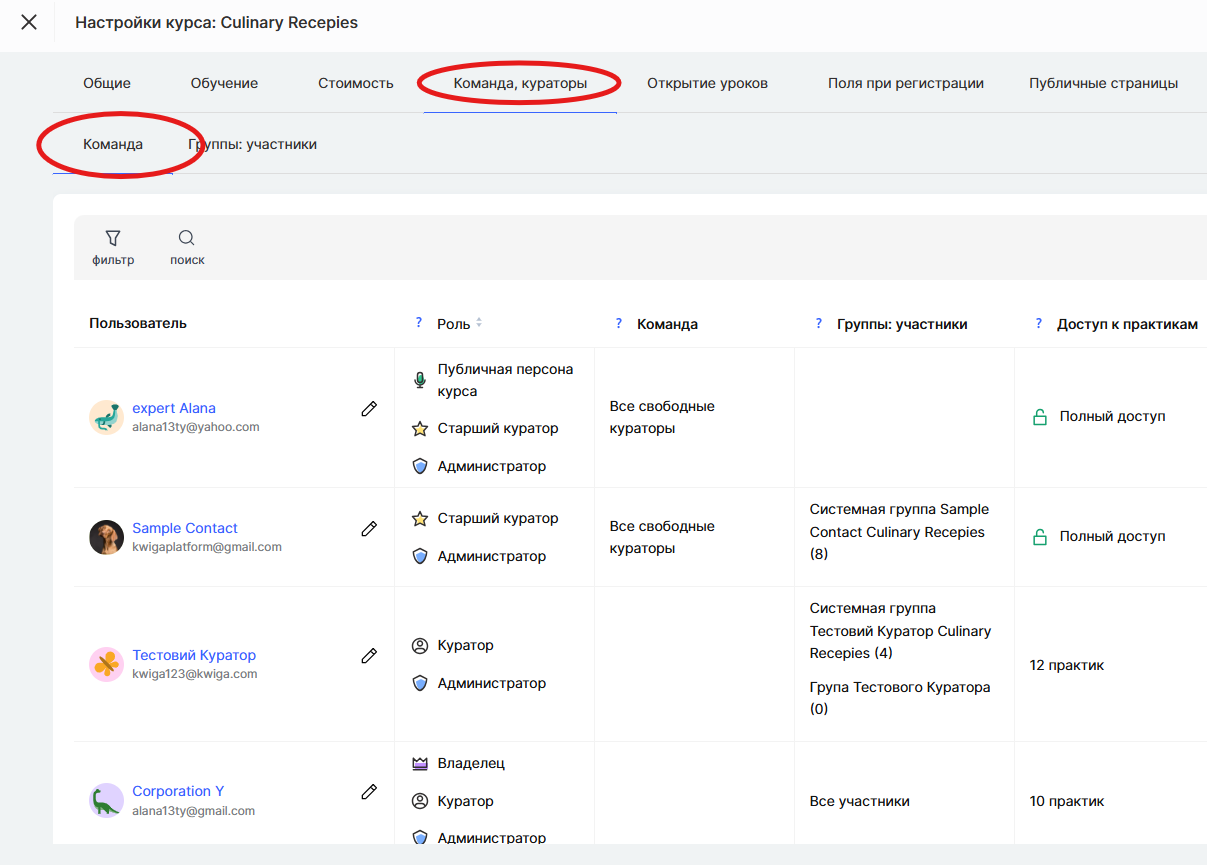The image size is (1207, 865).
Task: Click help icon near Доступ к практикам
Action: 1039,323
